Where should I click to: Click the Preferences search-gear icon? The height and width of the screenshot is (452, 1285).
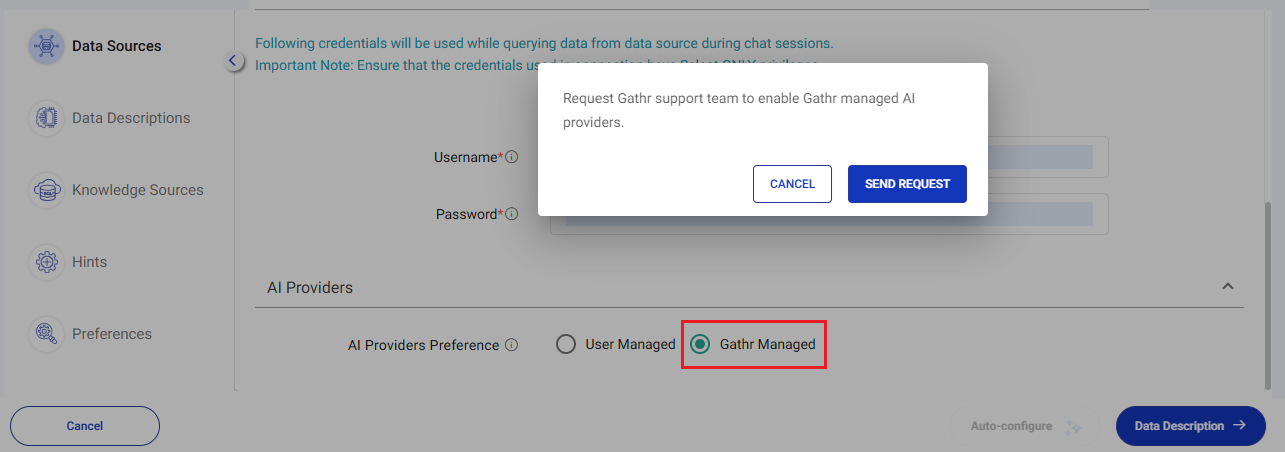pos(47,334)
